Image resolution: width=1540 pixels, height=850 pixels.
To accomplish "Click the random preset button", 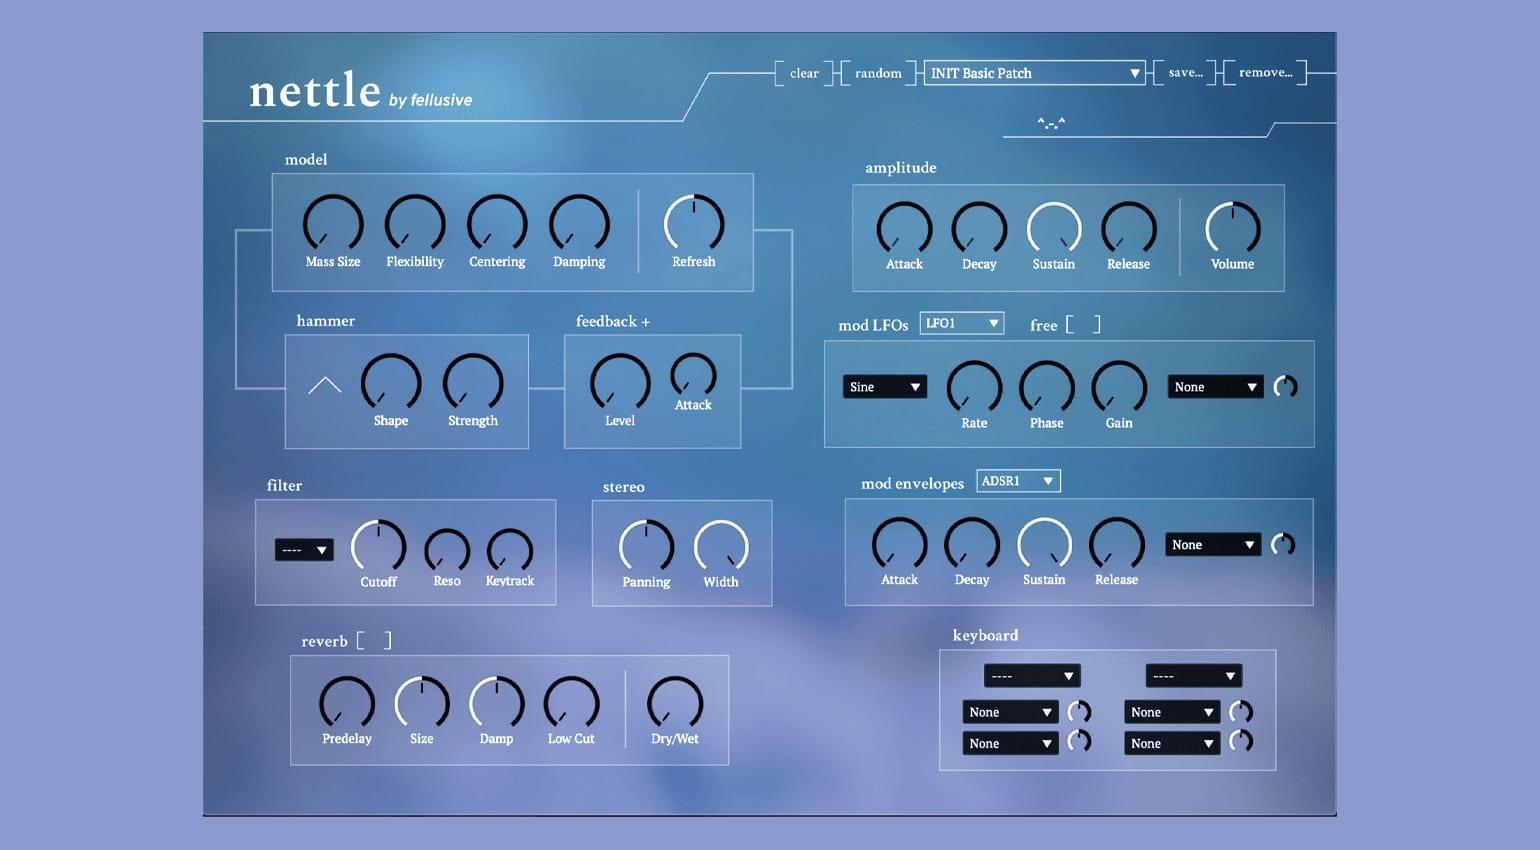I will pyautogui.click(x=878, y=73).
